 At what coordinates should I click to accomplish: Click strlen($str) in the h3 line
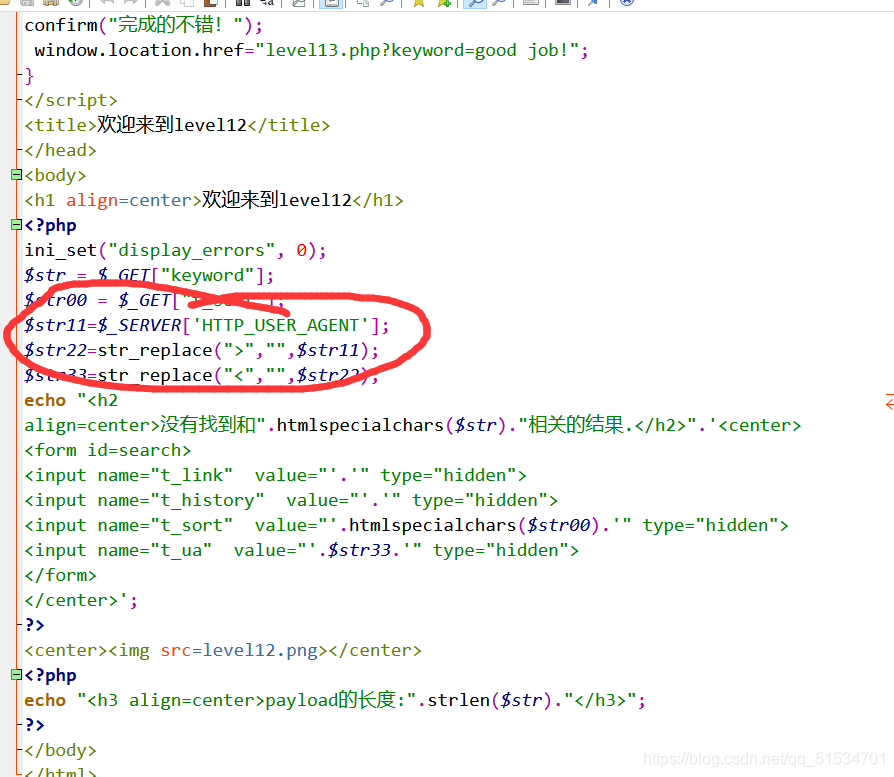[x=490, y=700]
